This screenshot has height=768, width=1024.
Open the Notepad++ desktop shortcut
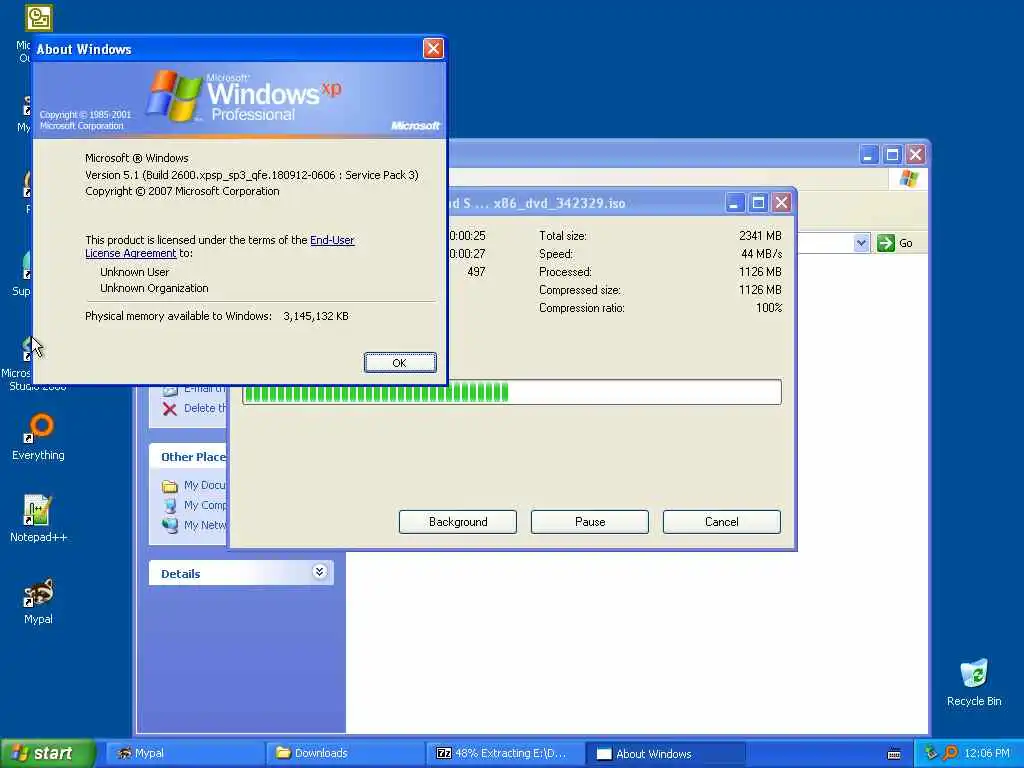point(39,519)
